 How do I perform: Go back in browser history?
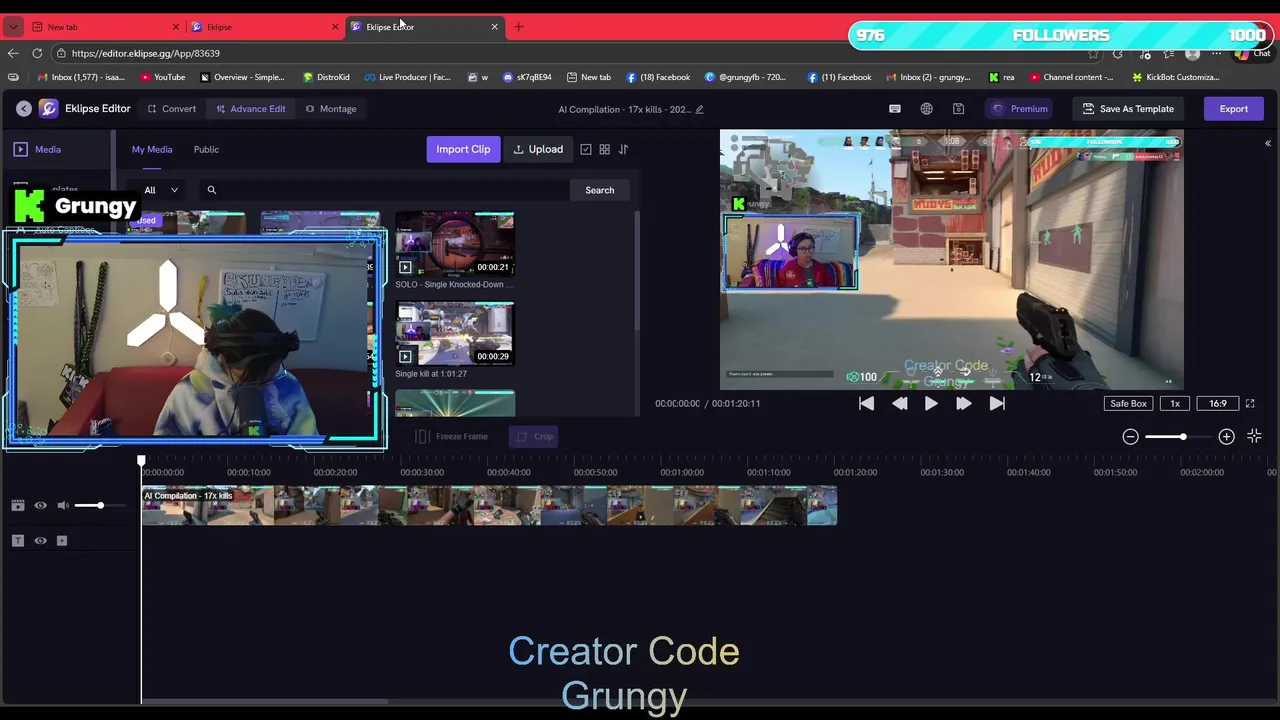[13, 53]
